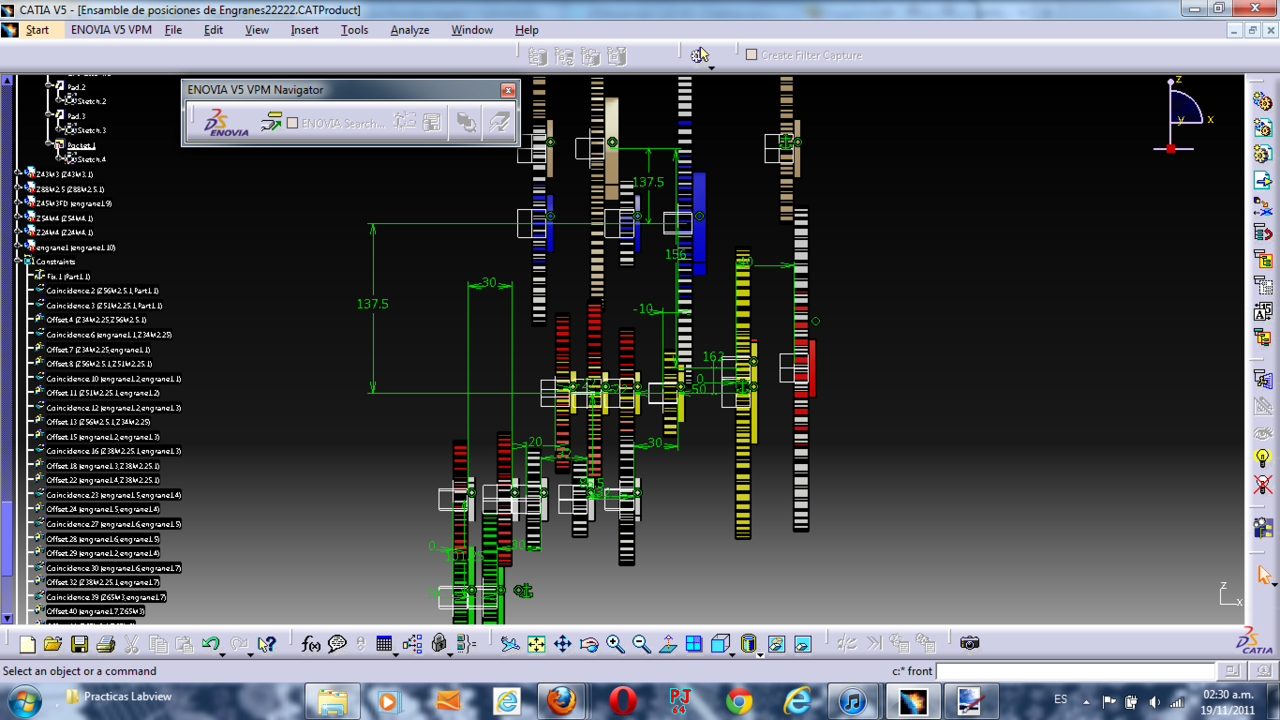Open the Analyze menu

pos(409,30)
